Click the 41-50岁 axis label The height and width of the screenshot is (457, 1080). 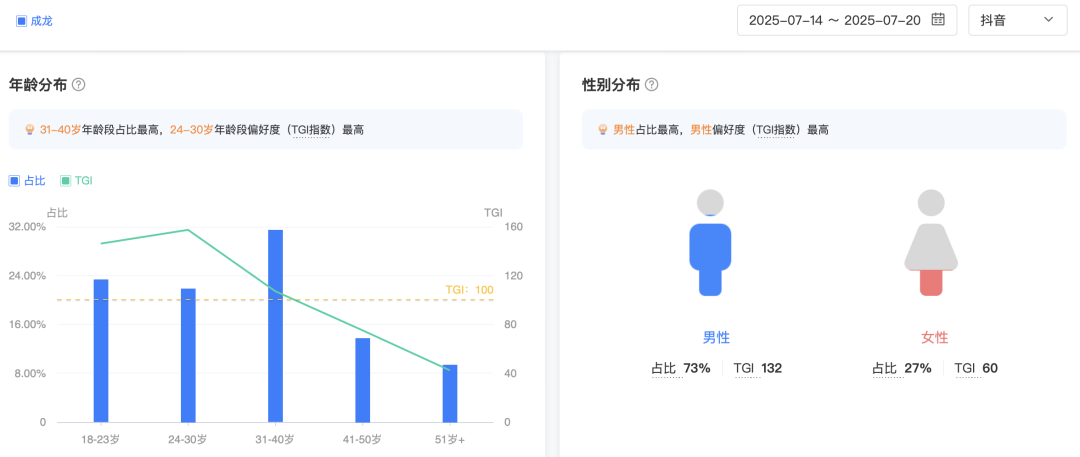coord(363,439)
